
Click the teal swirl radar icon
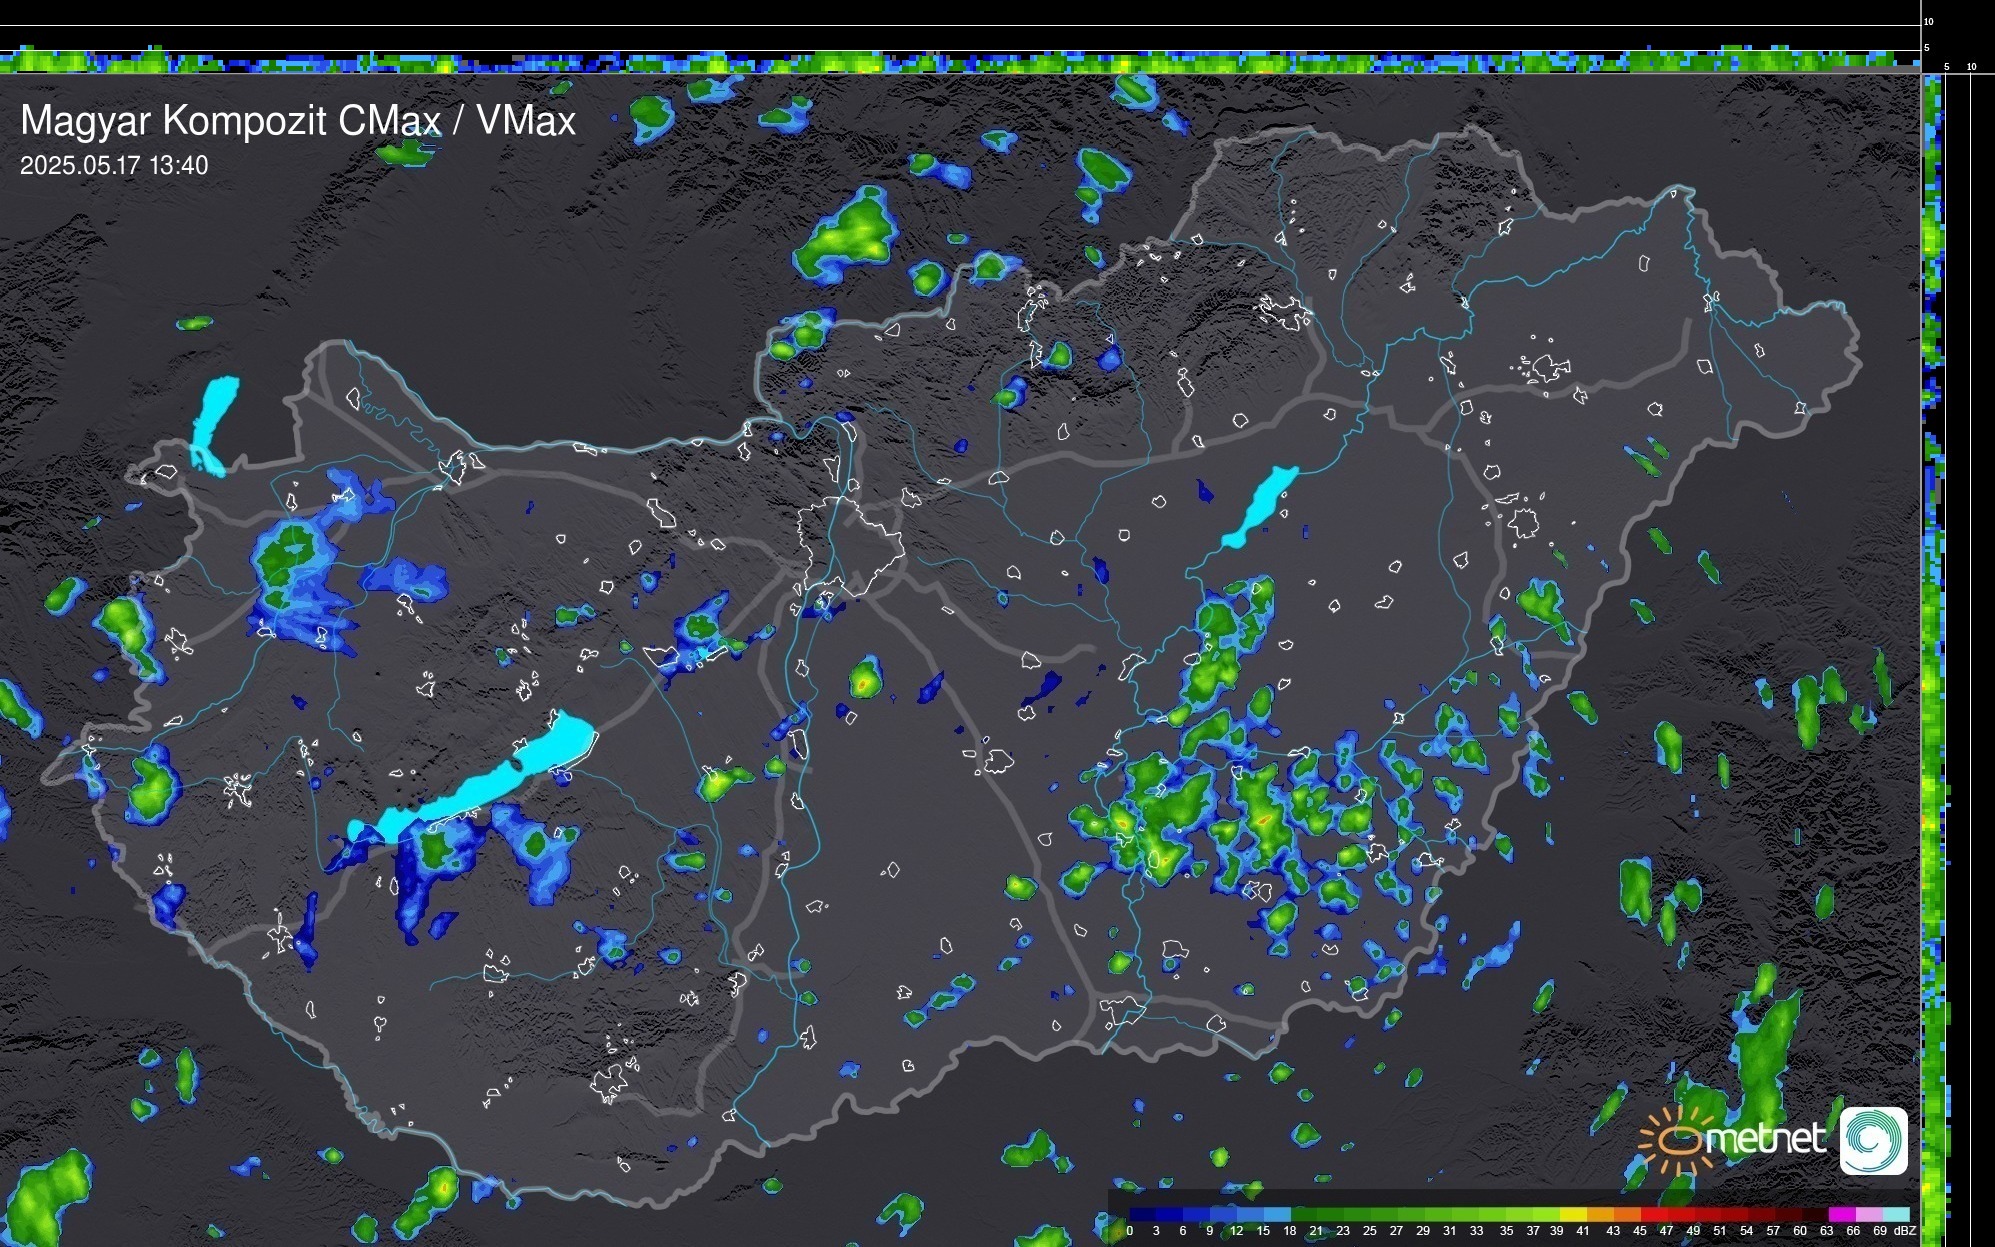[x=1873, y=1140]
